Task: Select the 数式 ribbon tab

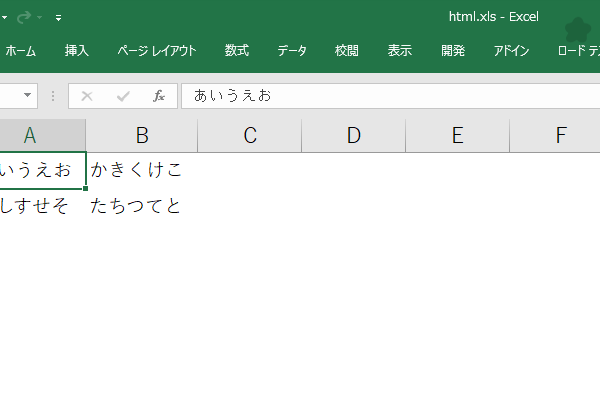Action: [237, 51]
